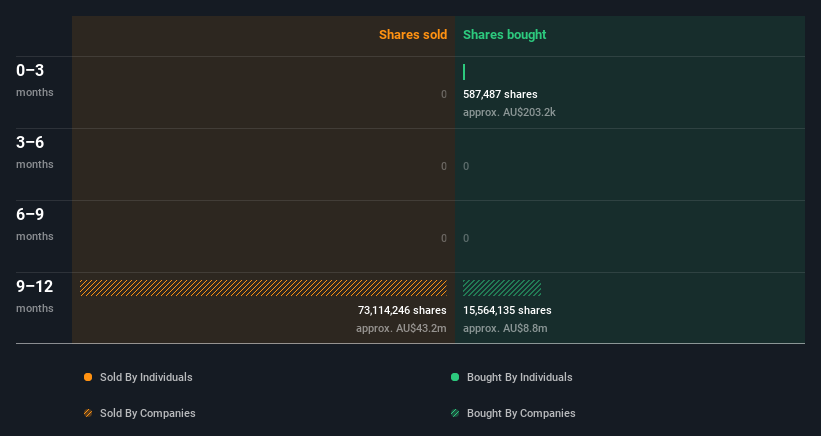Toggle the Sold By Individuals legend label
This screenshot has height=436, width=821.
click(x=146, y=377)
